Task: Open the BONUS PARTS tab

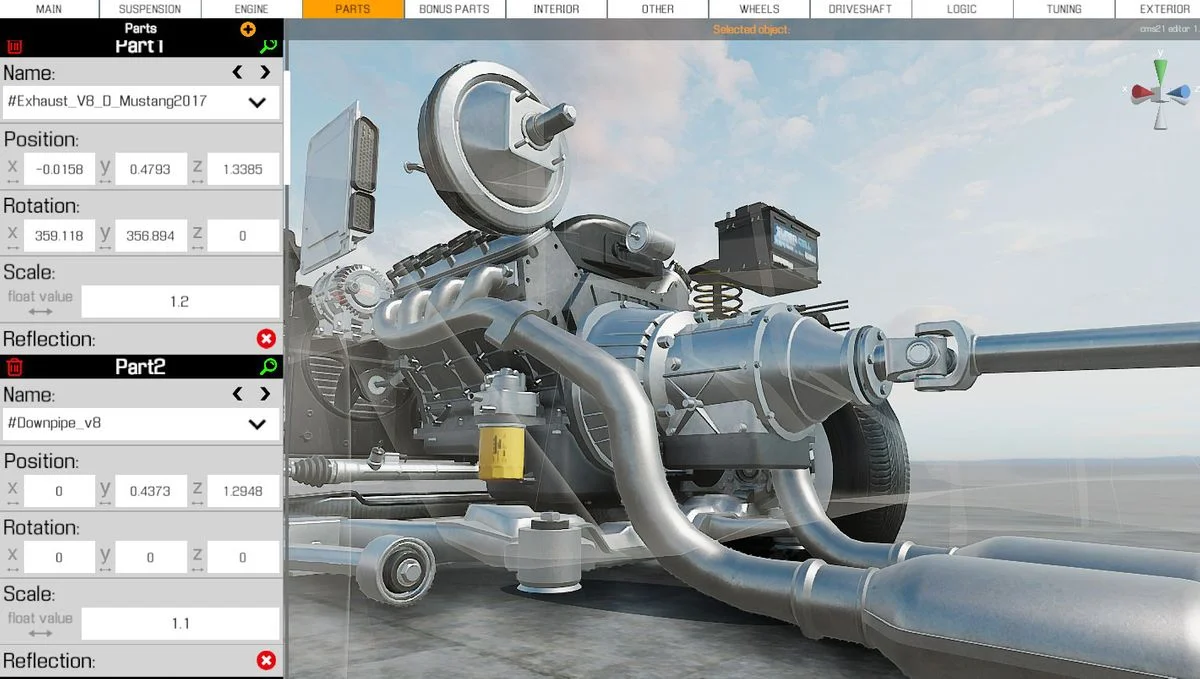Action: tap(454, 9)
